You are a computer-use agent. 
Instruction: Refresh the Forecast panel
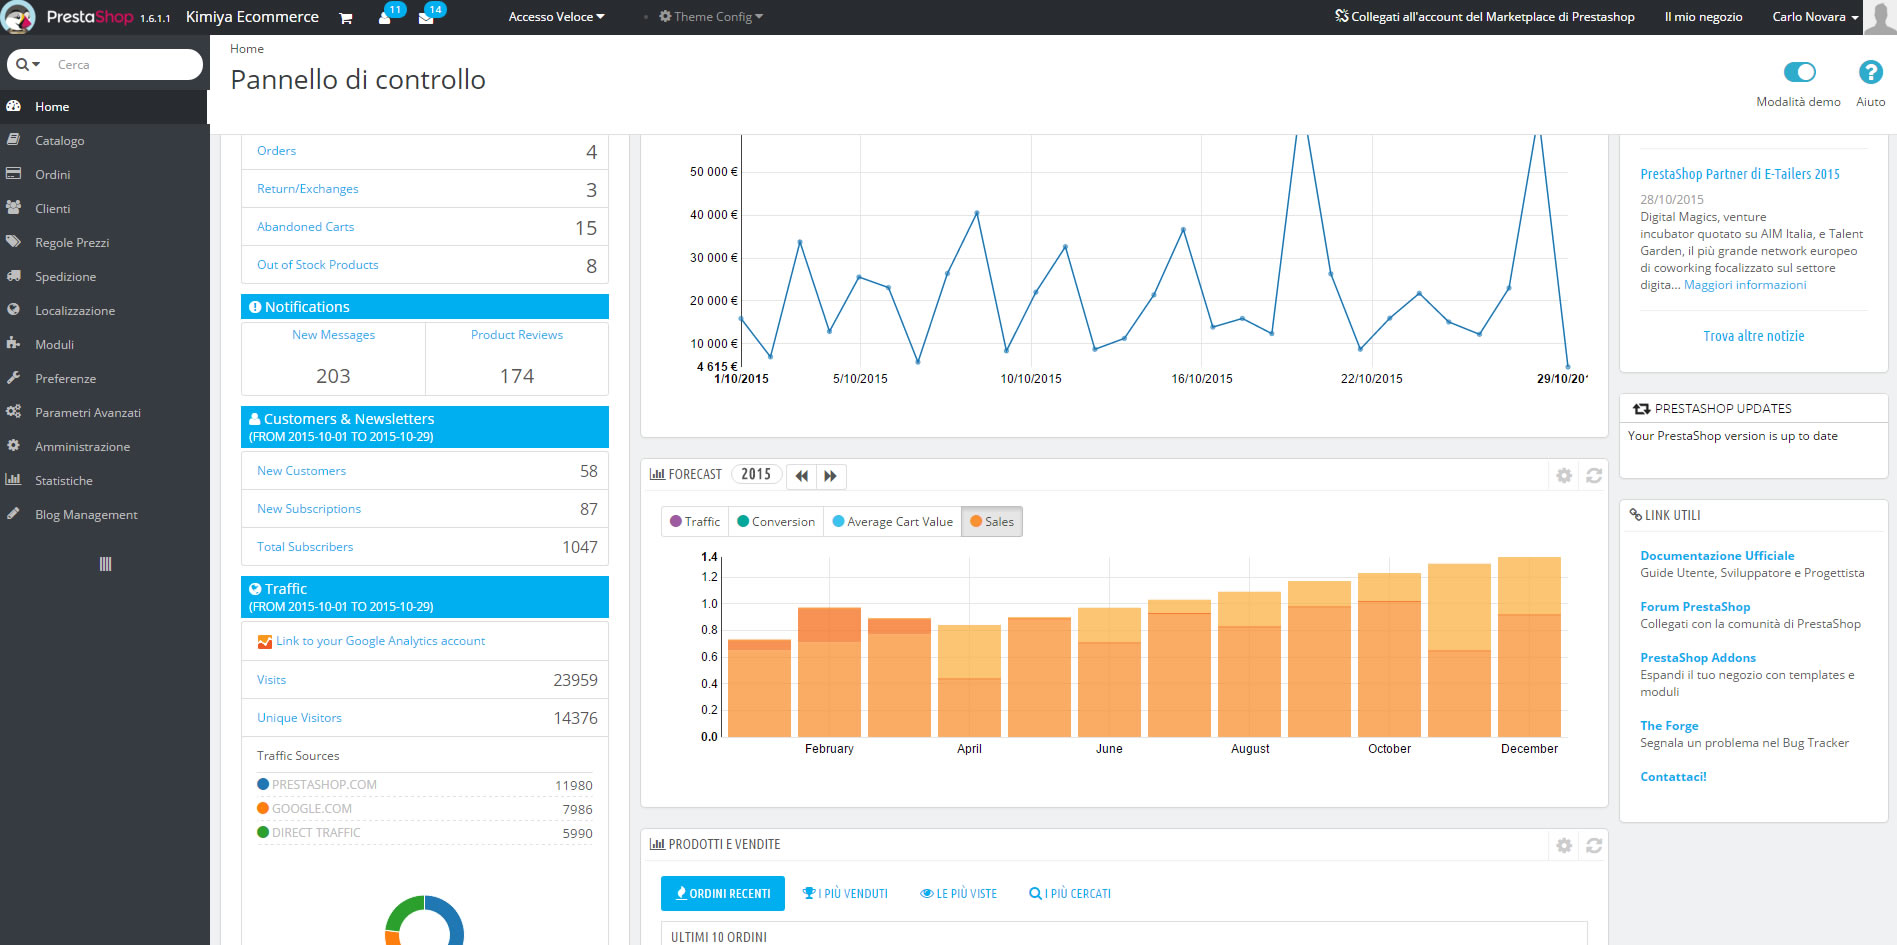(x=1594, y=476)
